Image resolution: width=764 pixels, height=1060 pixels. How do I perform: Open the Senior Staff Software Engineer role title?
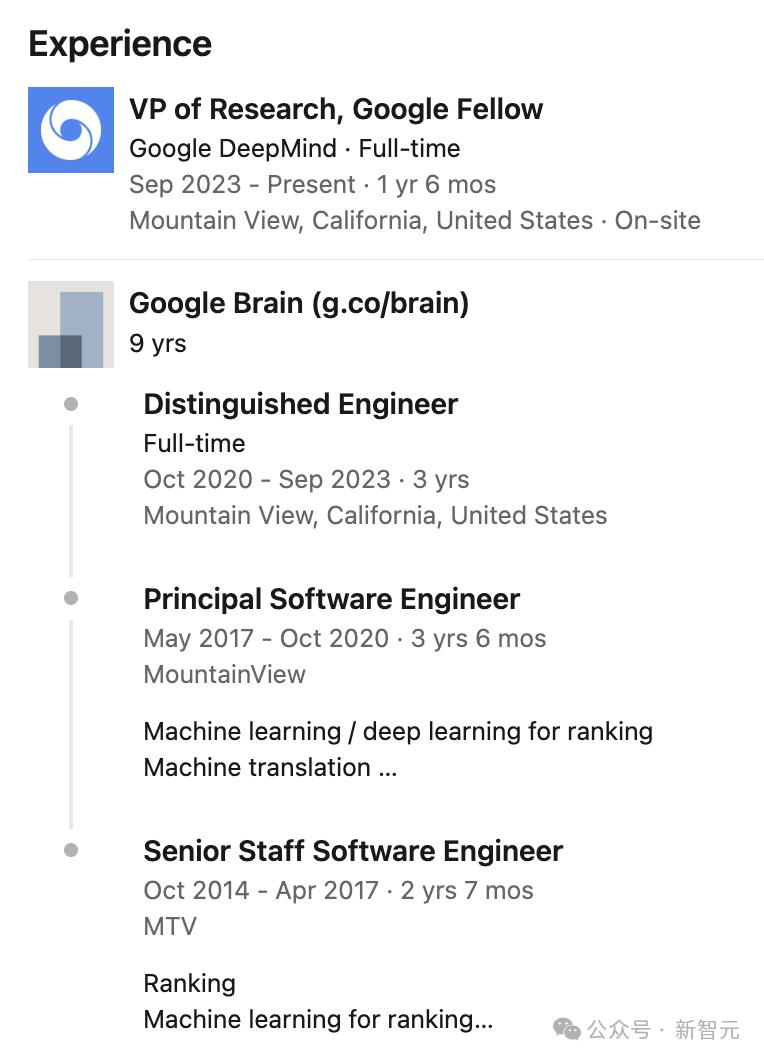click(x=353, y=851)
